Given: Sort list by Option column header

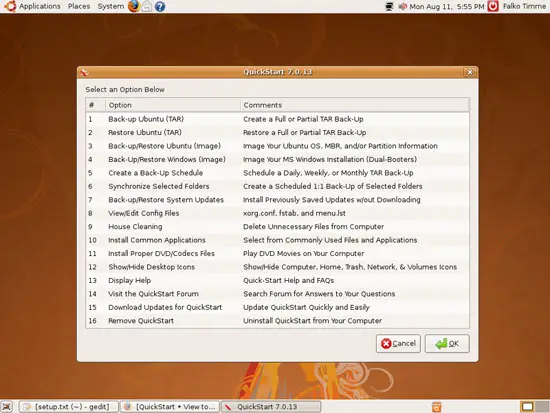Looking at the screenshot, I should pyautogui.click(x=173, y=105).
